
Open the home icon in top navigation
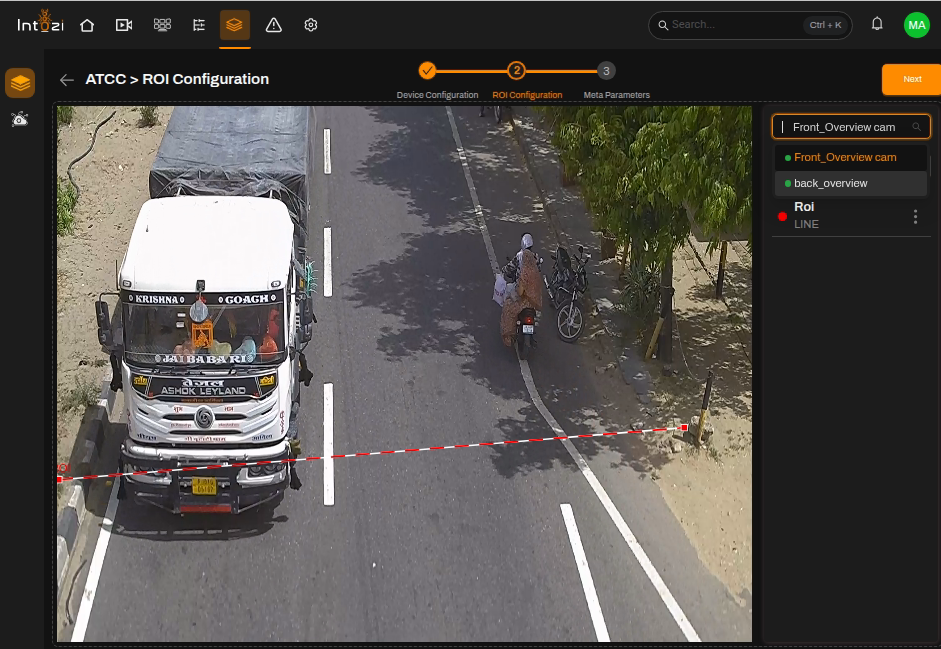[87, 25]
